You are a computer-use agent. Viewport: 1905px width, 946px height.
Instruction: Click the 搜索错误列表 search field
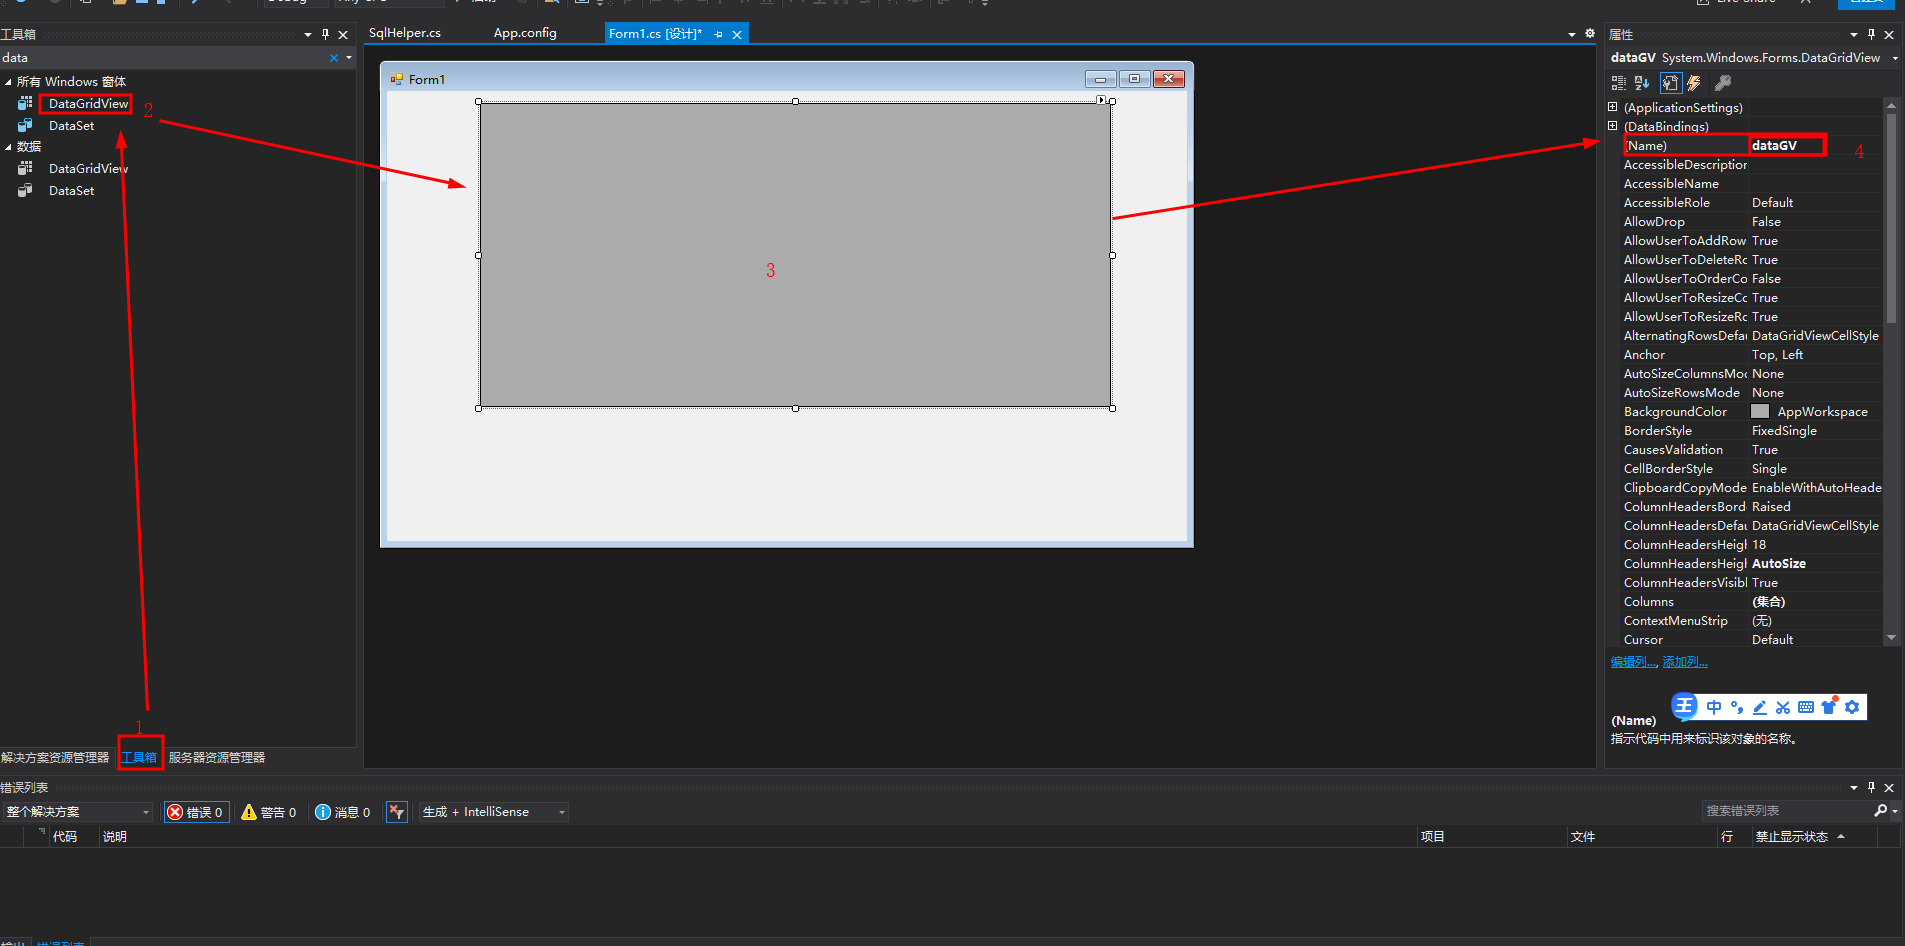[1786, 811]
